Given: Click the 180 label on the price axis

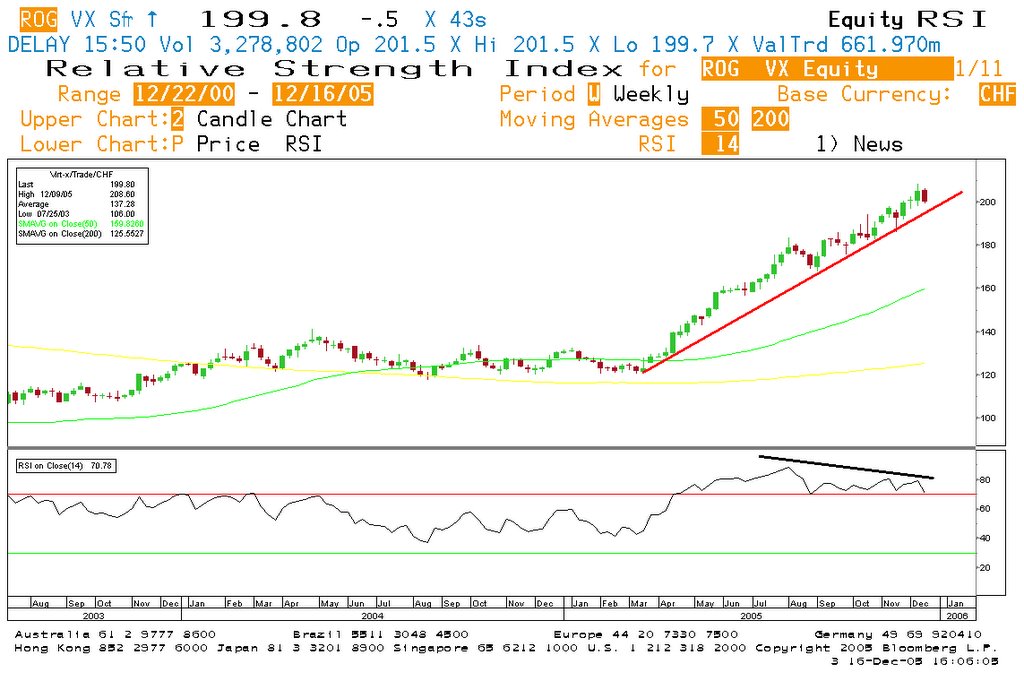Looking at the screenshot, I should [987, 245].
